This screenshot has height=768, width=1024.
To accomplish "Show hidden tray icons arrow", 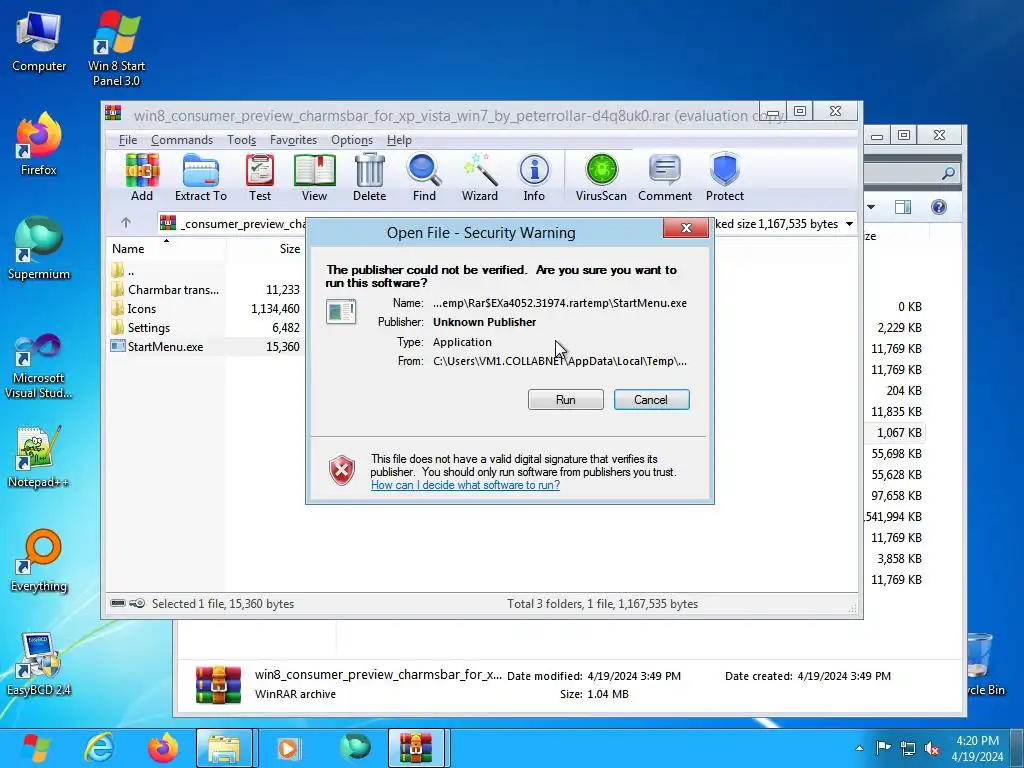I will [859, 748].
